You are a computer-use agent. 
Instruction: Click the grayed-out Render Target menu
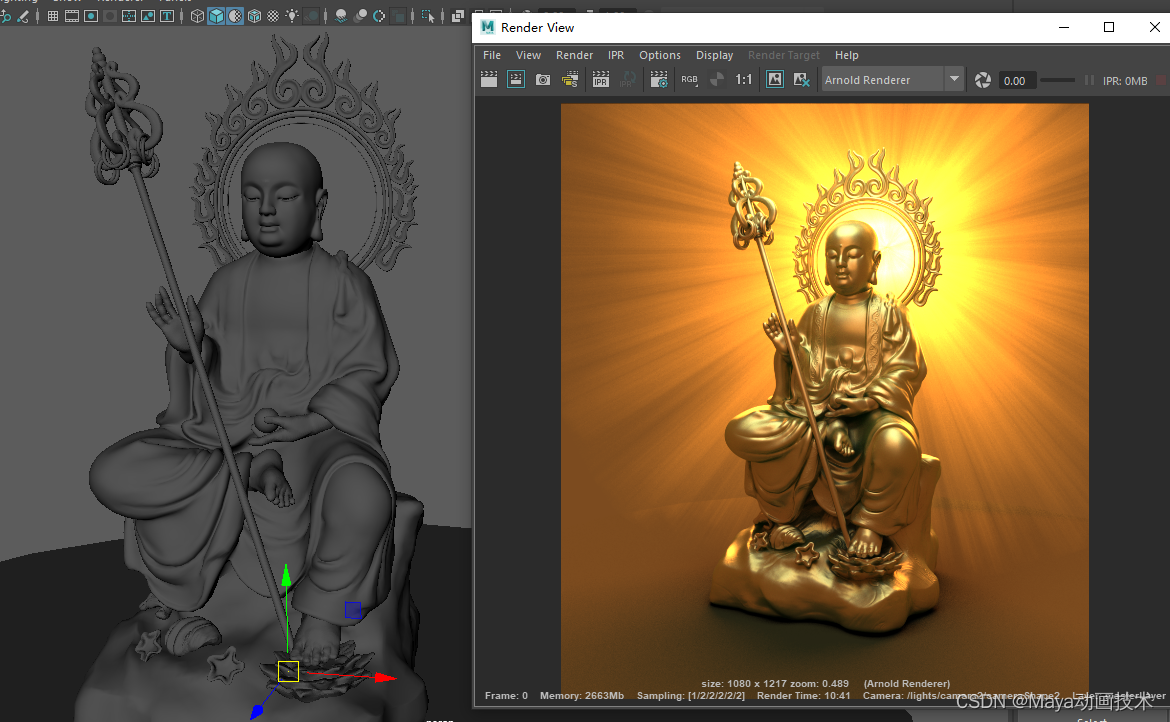tap(783, 55)
